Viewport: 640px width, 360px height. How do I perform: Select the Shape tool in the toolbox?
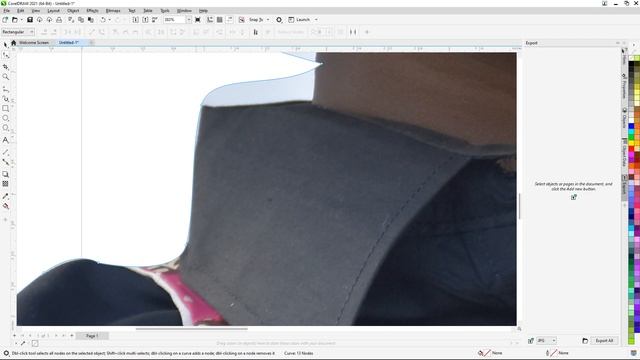point(5,55)
